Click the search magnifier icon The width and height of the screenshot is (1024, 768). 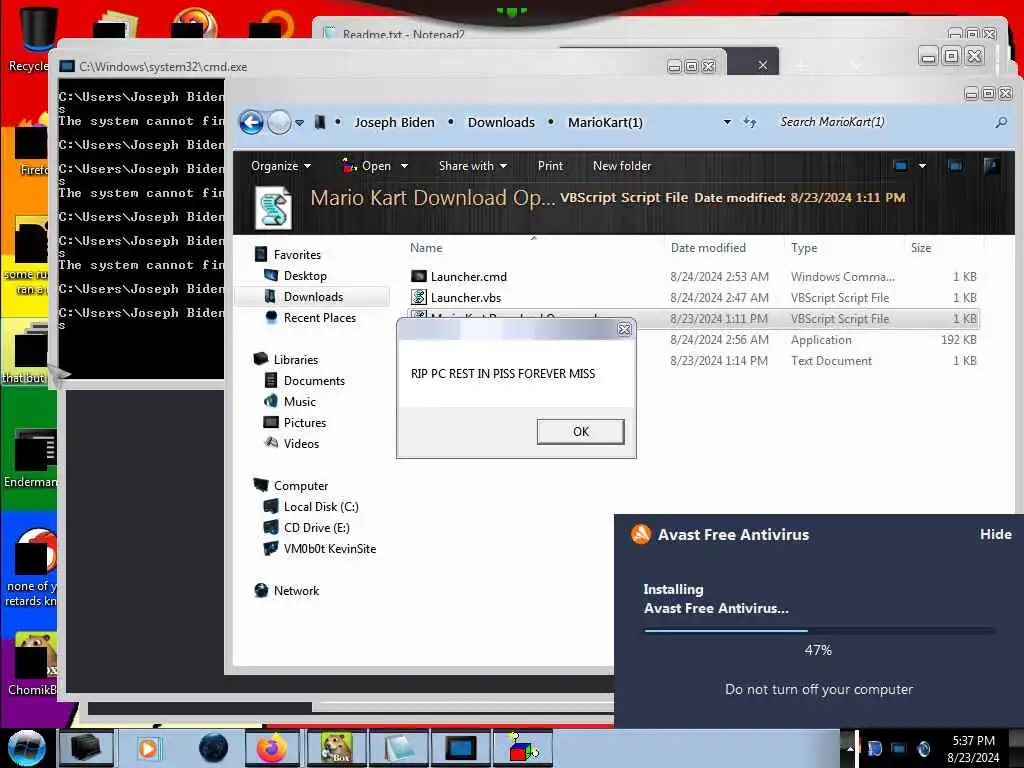click(x=1001, y=122)
